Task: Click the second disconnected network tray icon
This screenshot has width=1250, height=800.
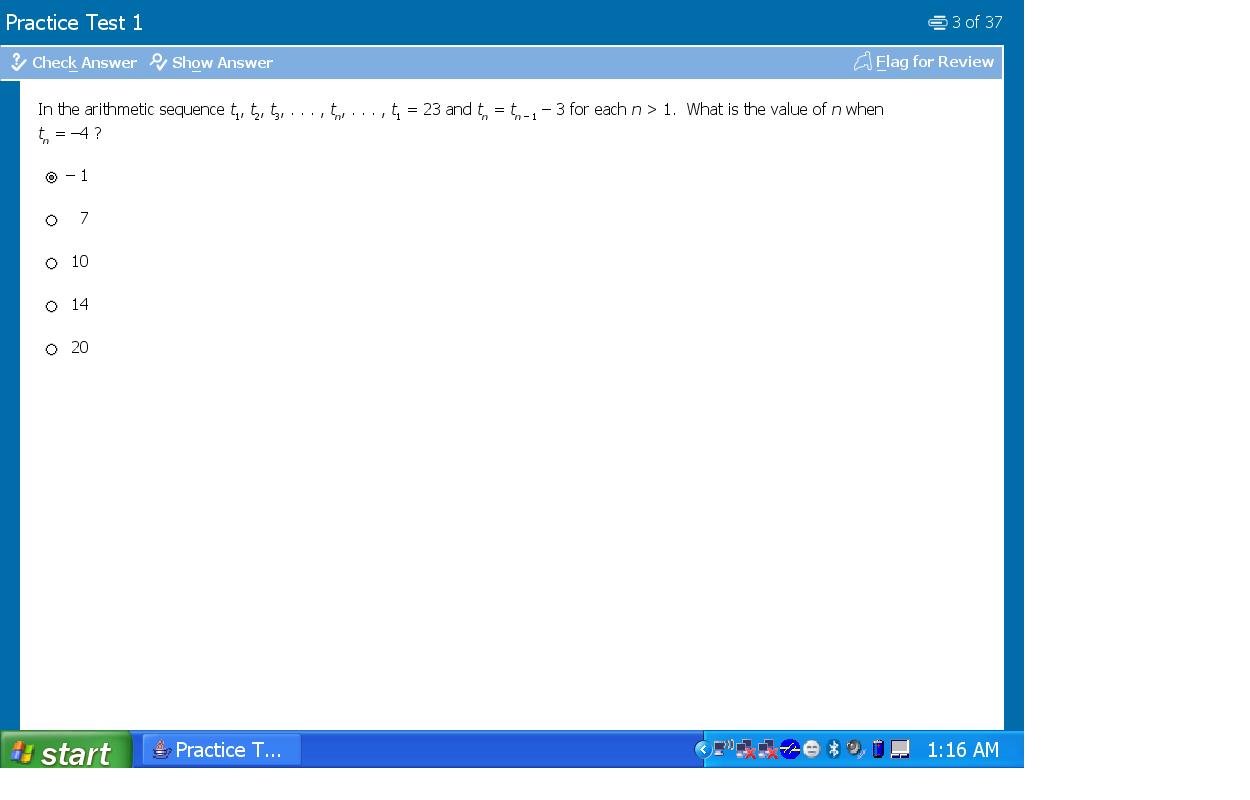Action: 768,749
